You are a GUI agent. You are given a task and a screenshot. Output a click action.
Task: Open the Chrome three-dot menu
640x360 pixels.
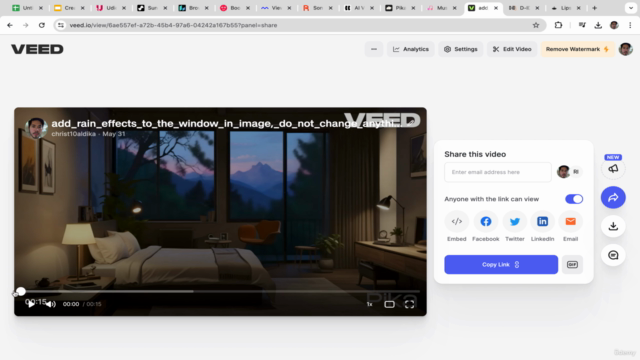(630, 25)
